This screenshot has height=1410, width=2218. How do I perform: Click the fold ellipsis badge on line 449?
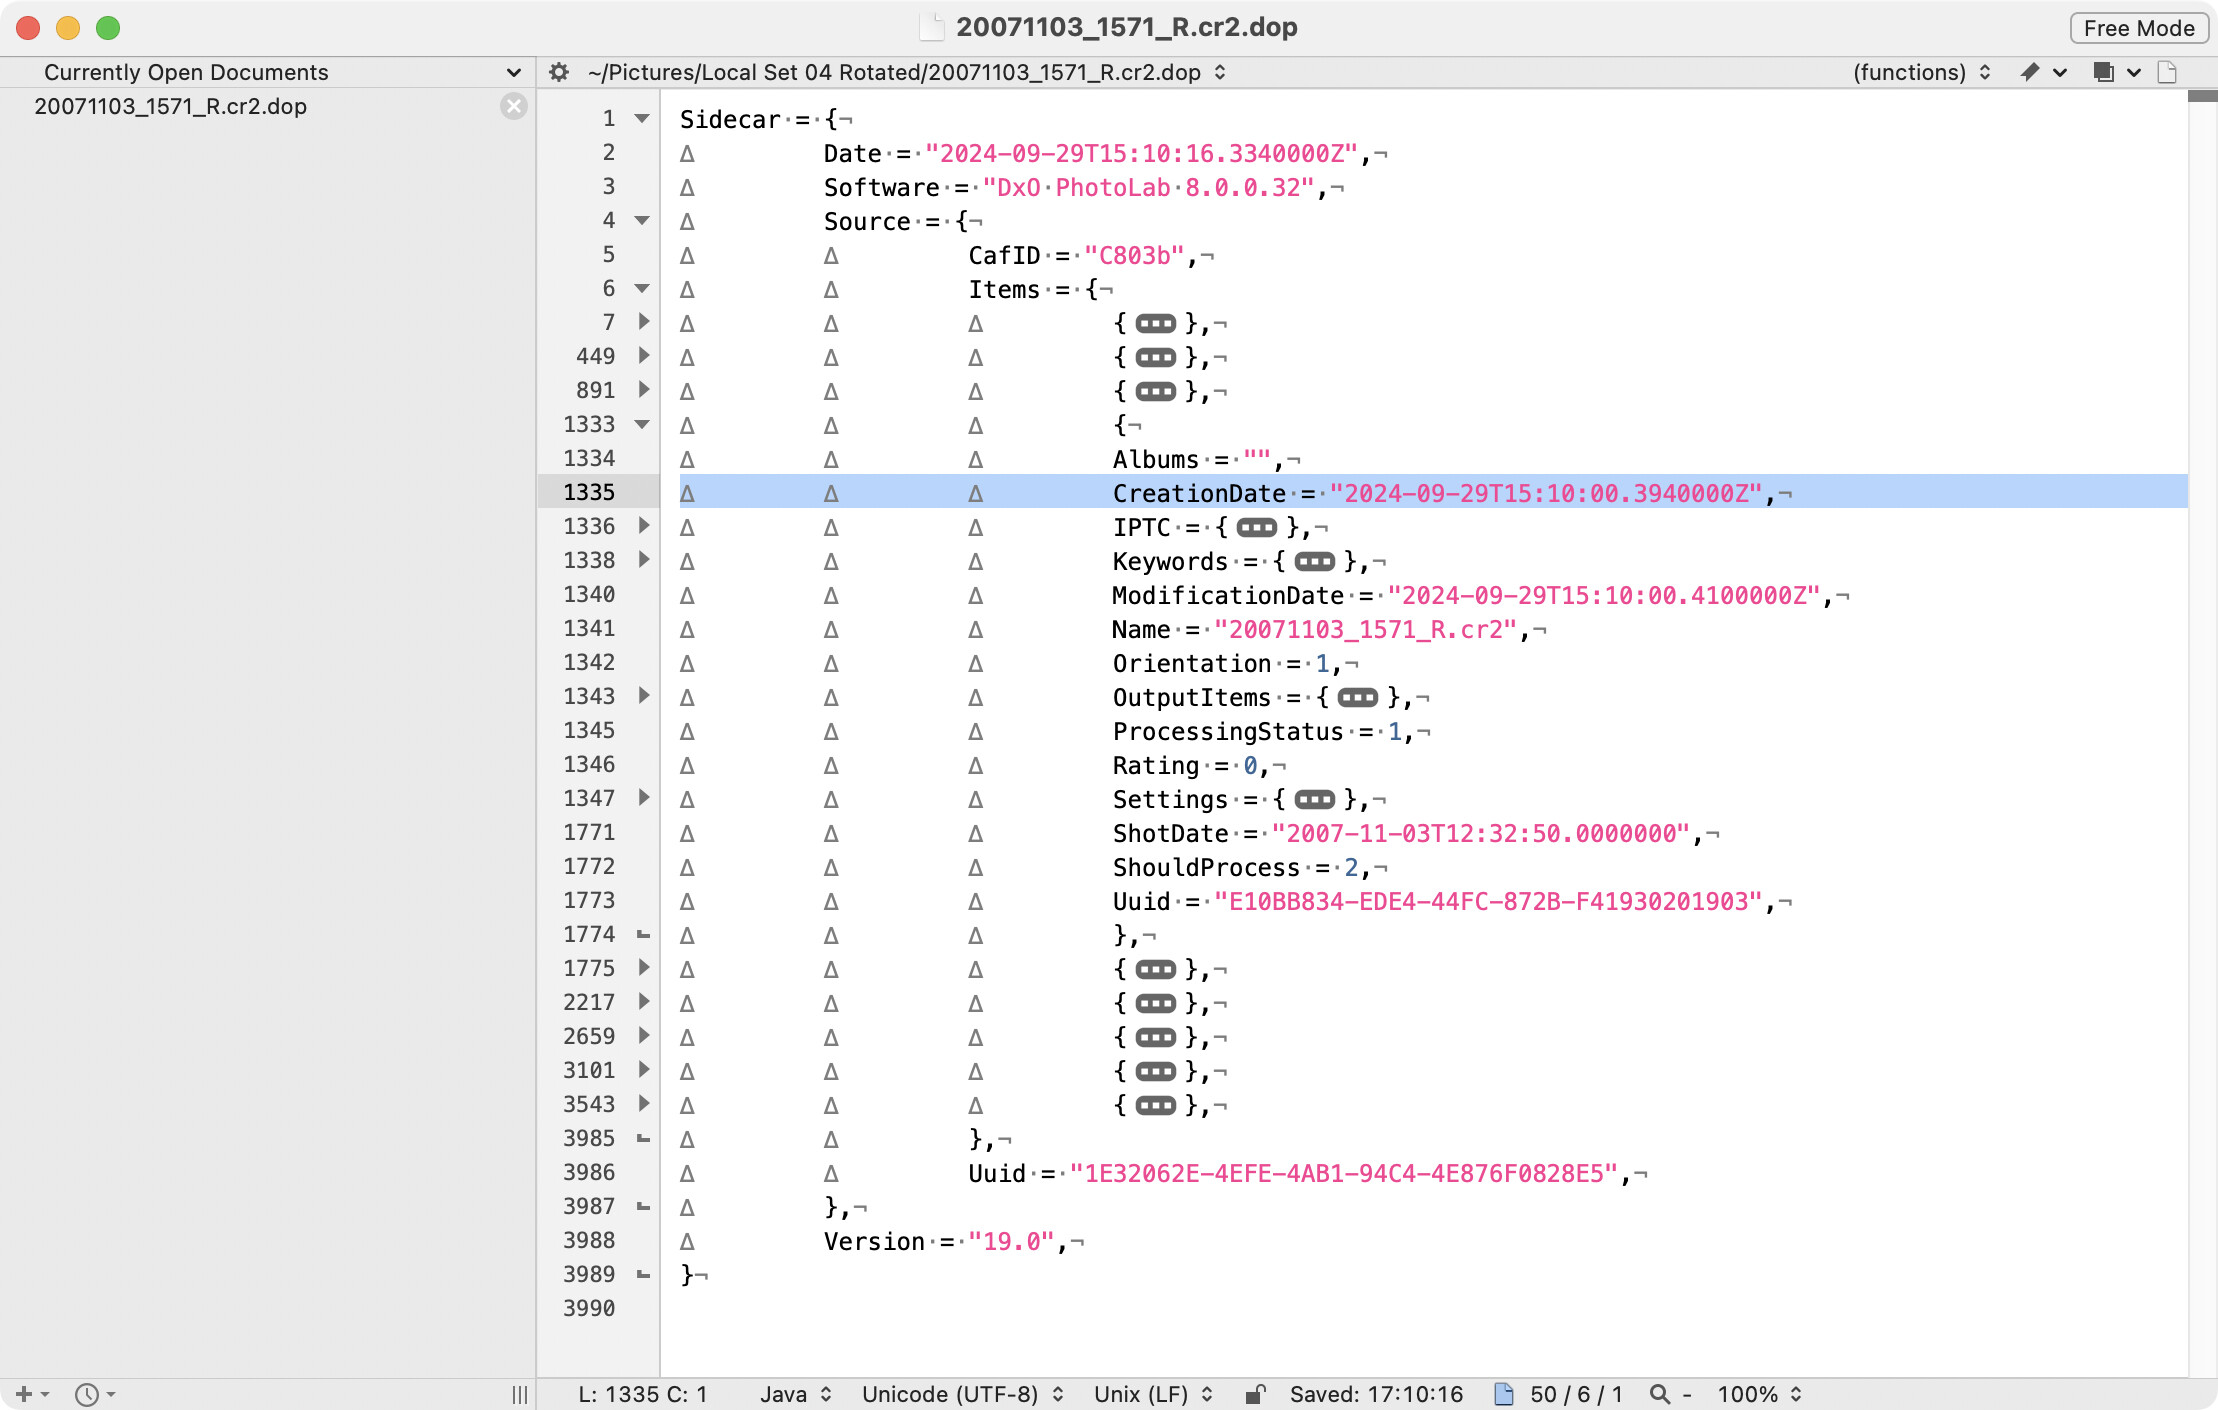(1156, 358)
